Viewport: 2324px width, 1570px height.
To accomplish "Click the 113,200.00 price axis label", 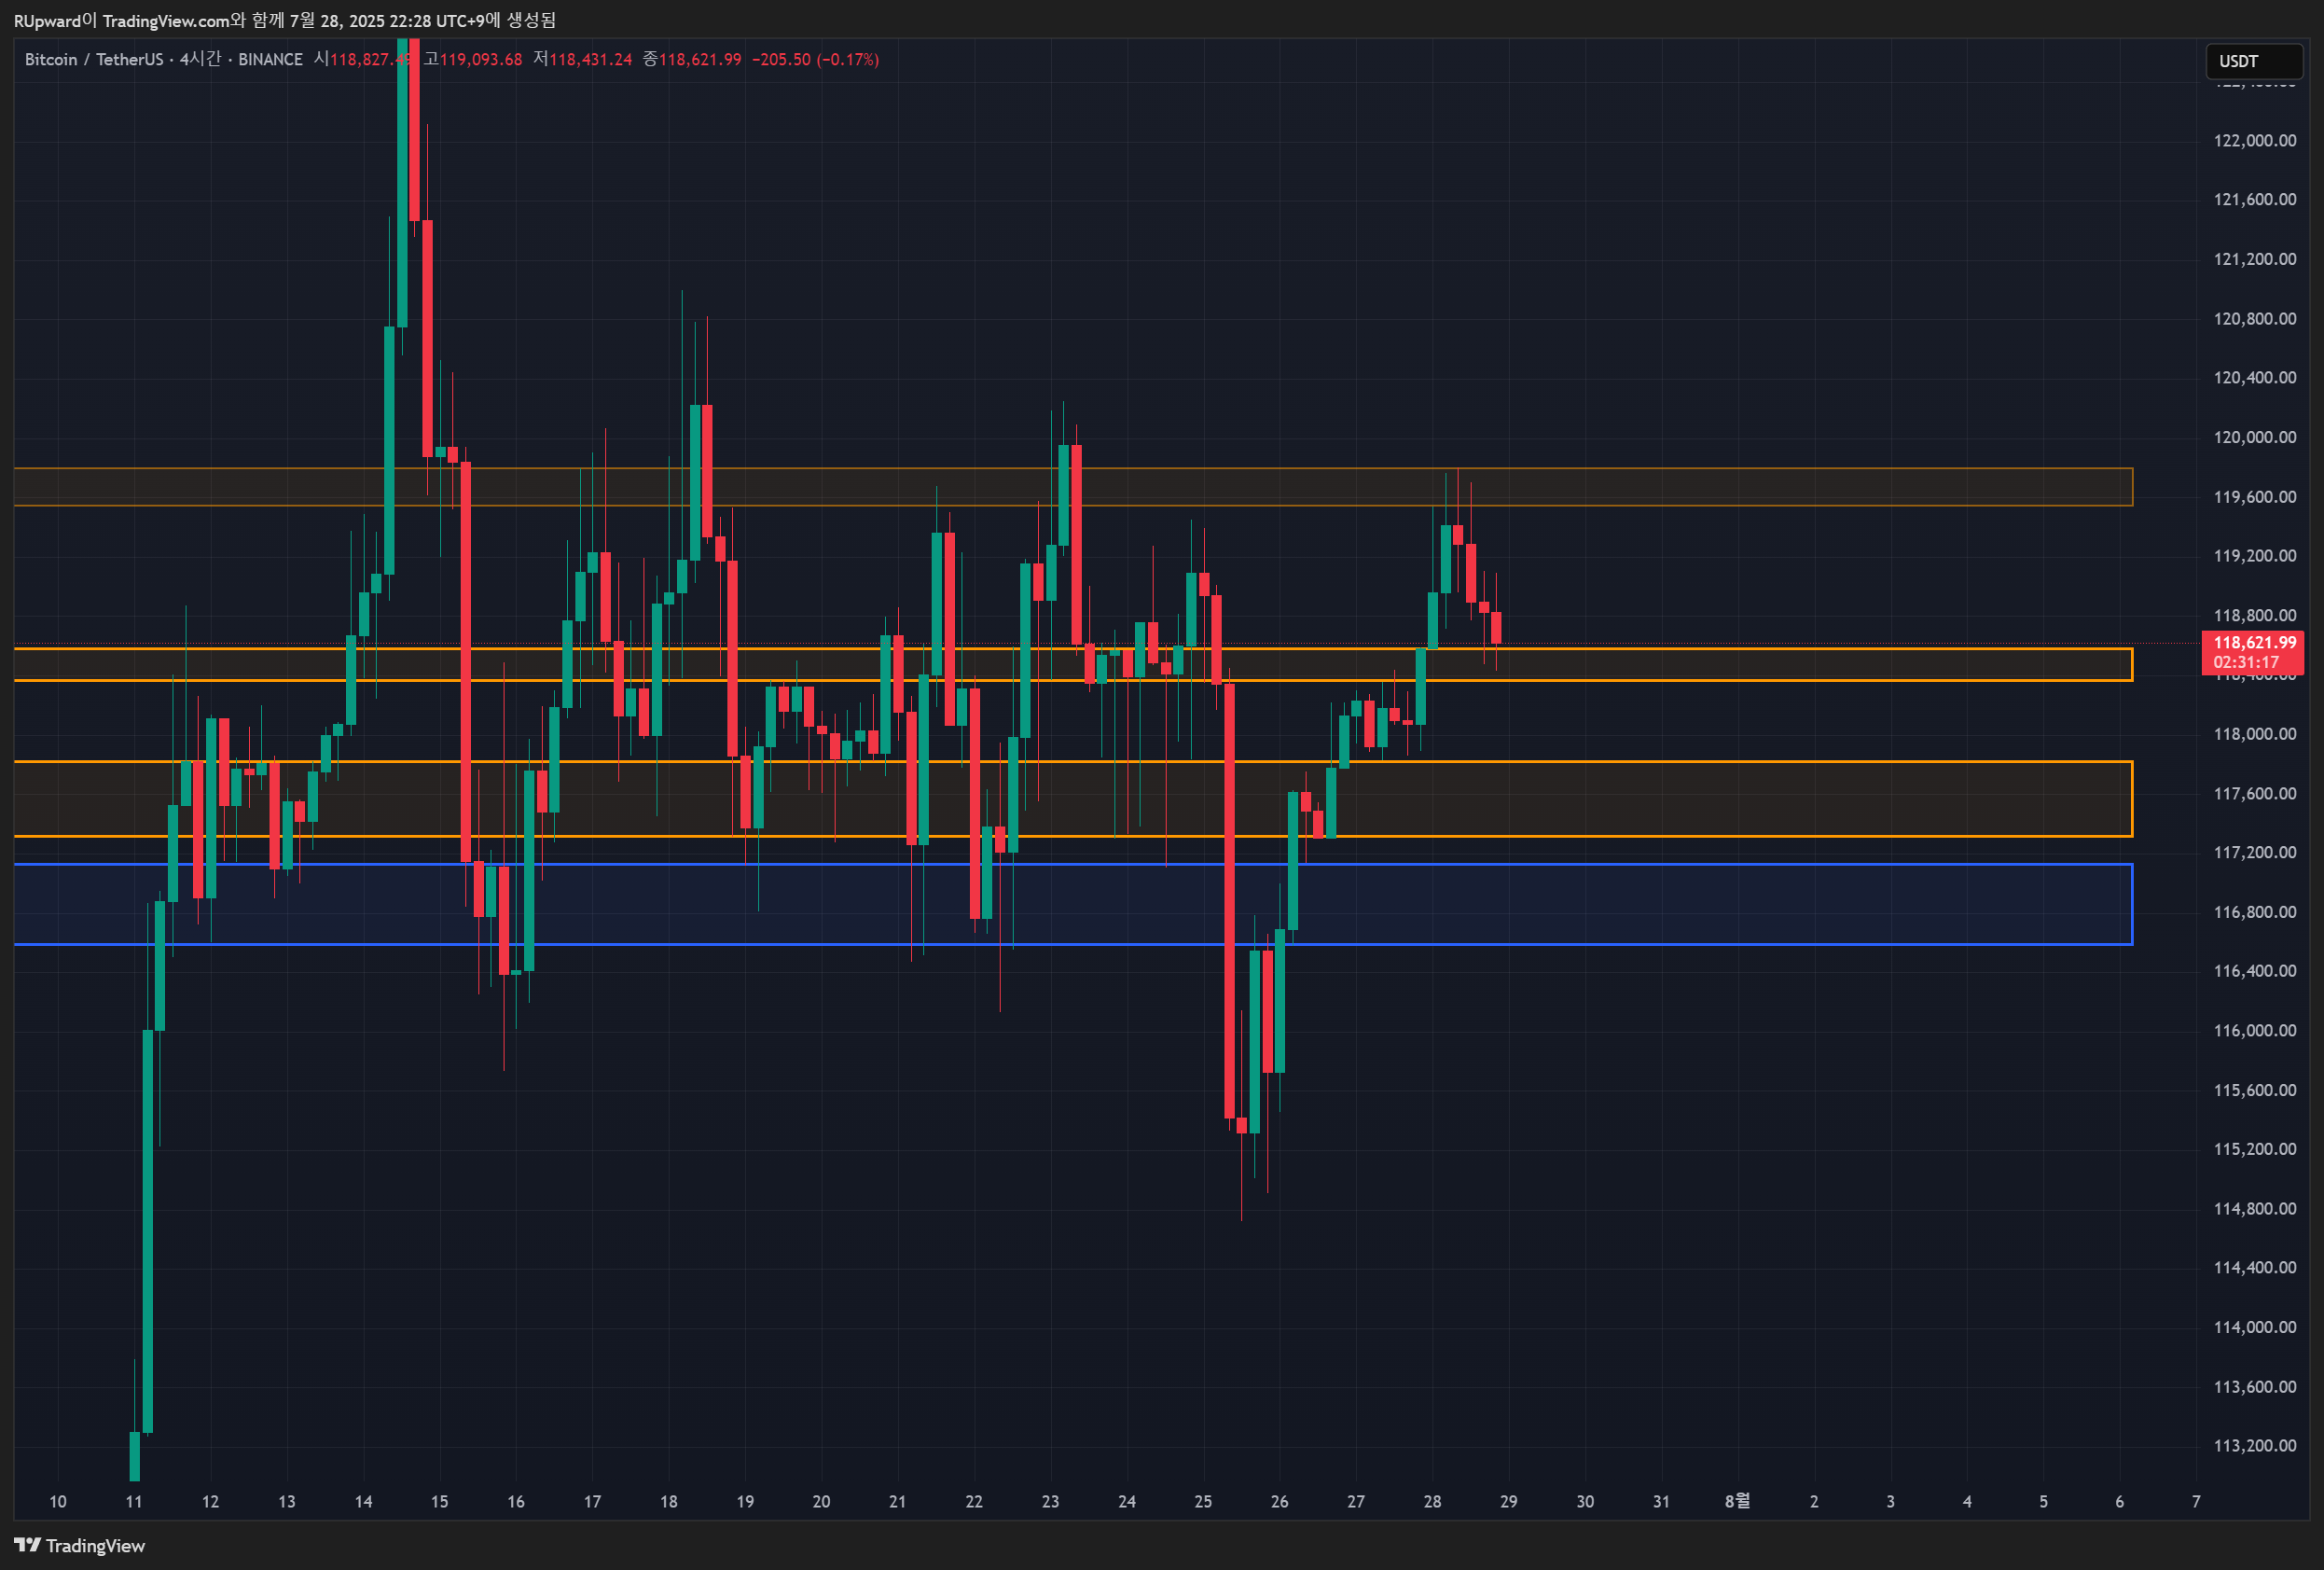I will click(x=2254, y=1446).
